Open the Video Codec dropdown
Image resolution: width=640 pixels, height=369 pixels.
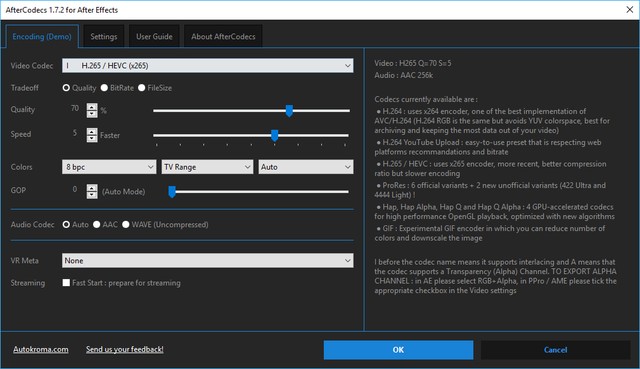(207, 65)
